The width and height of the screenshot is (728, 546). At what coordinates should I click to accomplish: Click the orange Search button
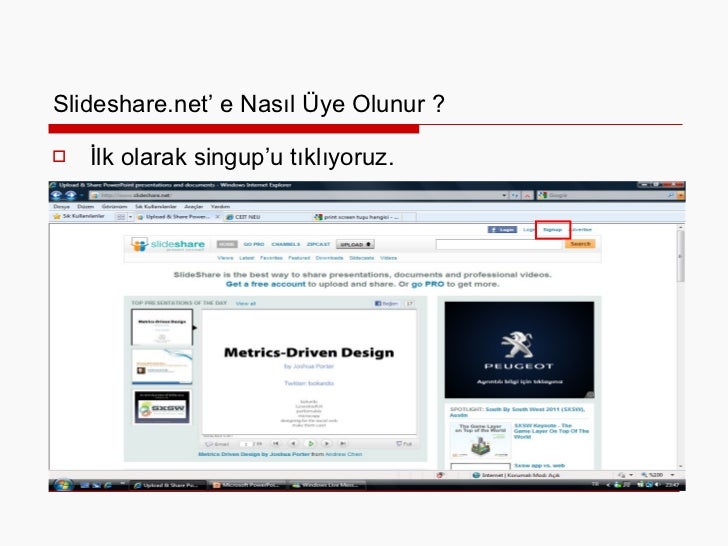[580, 244]
